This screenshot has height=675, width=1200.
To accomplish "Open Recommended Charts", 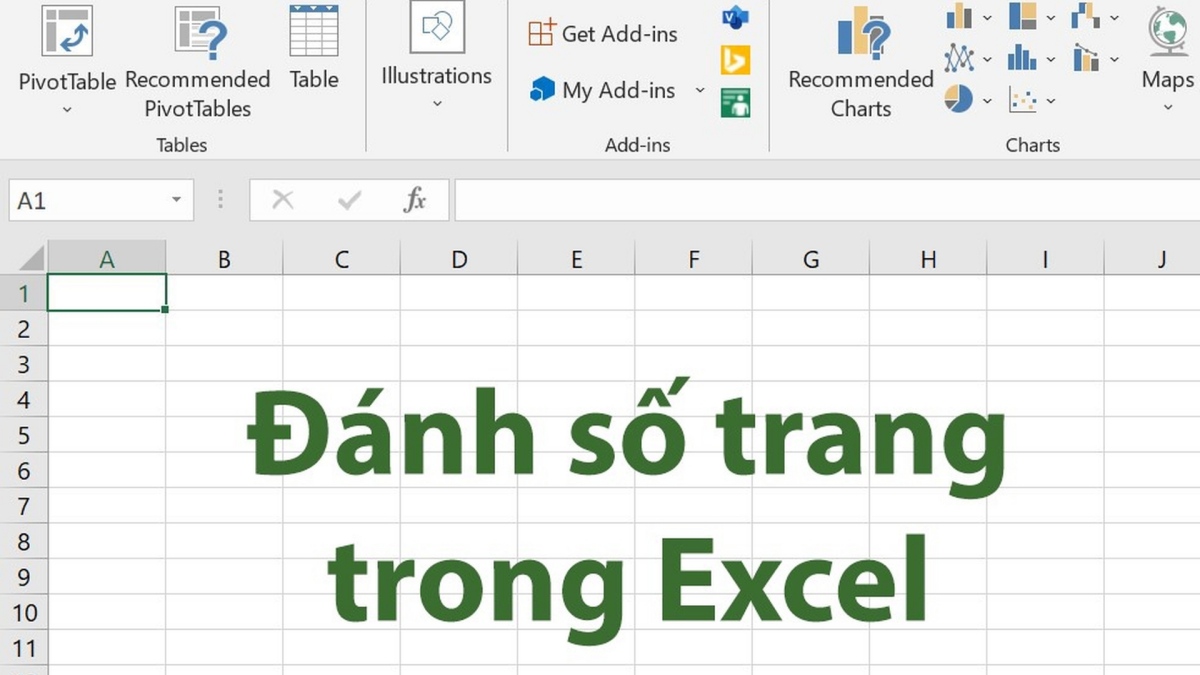I will (x=861, y=62).
